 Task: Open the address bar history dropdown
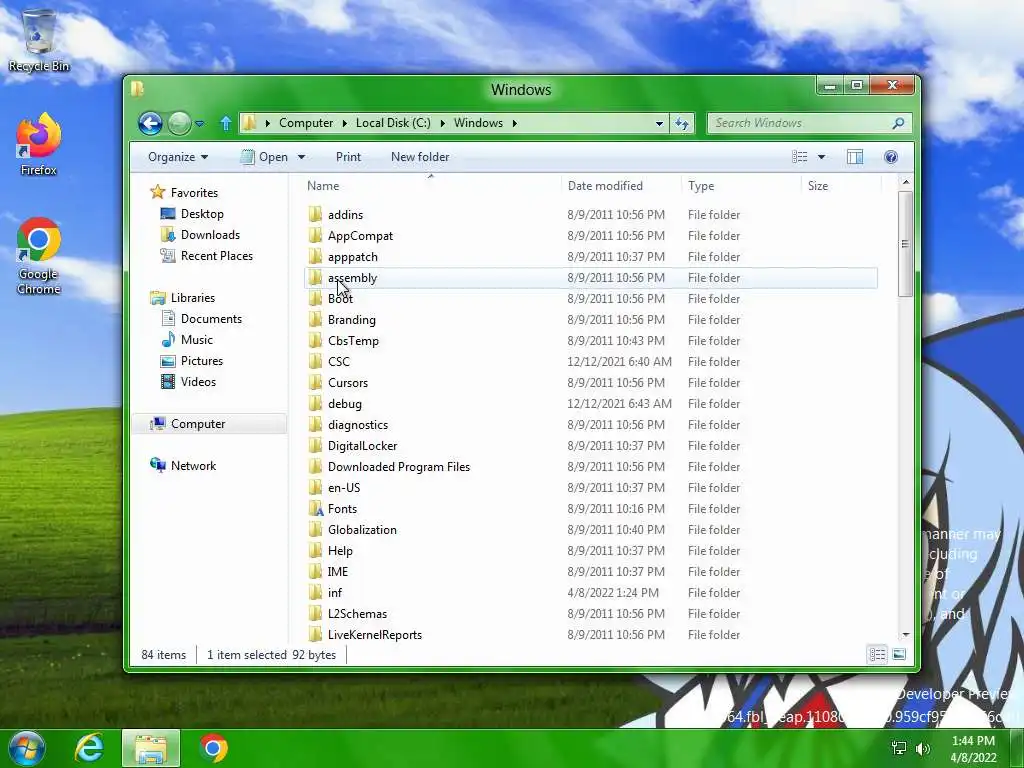[x=659, y=123]
